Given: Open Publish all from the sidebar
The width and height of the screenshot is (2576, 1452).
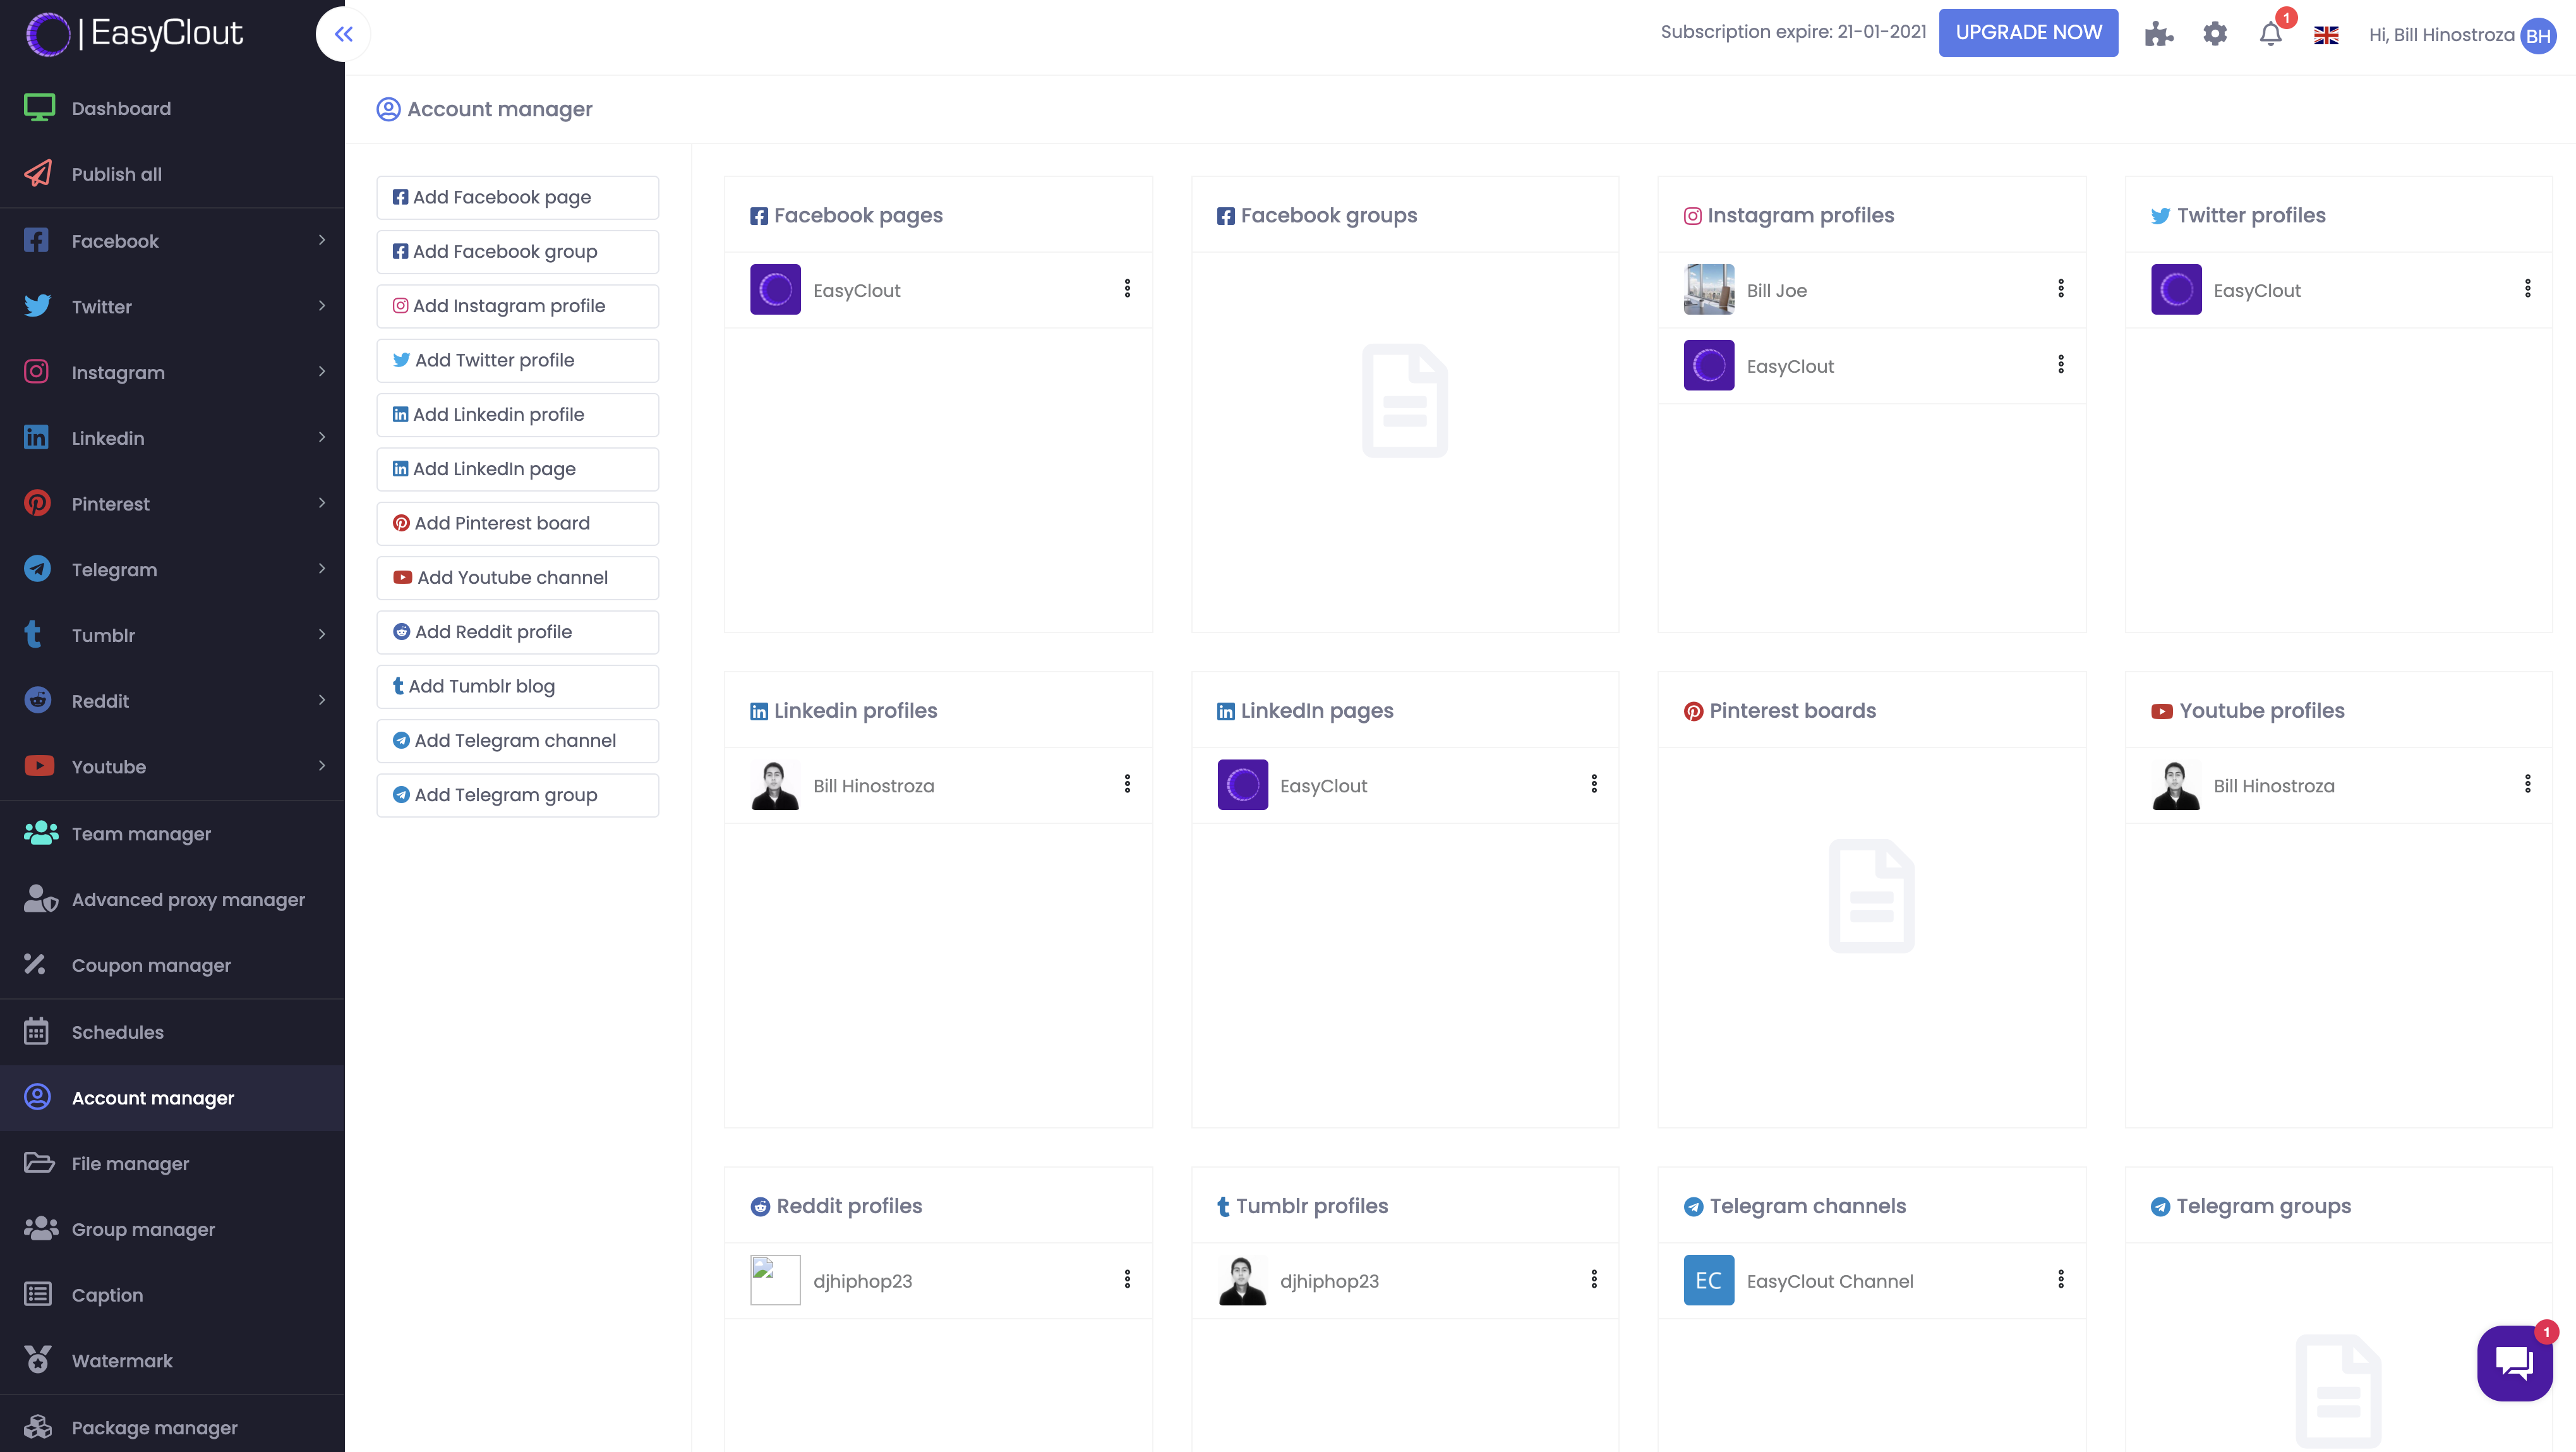Looking at the screenshot, I should coord(172,174).
